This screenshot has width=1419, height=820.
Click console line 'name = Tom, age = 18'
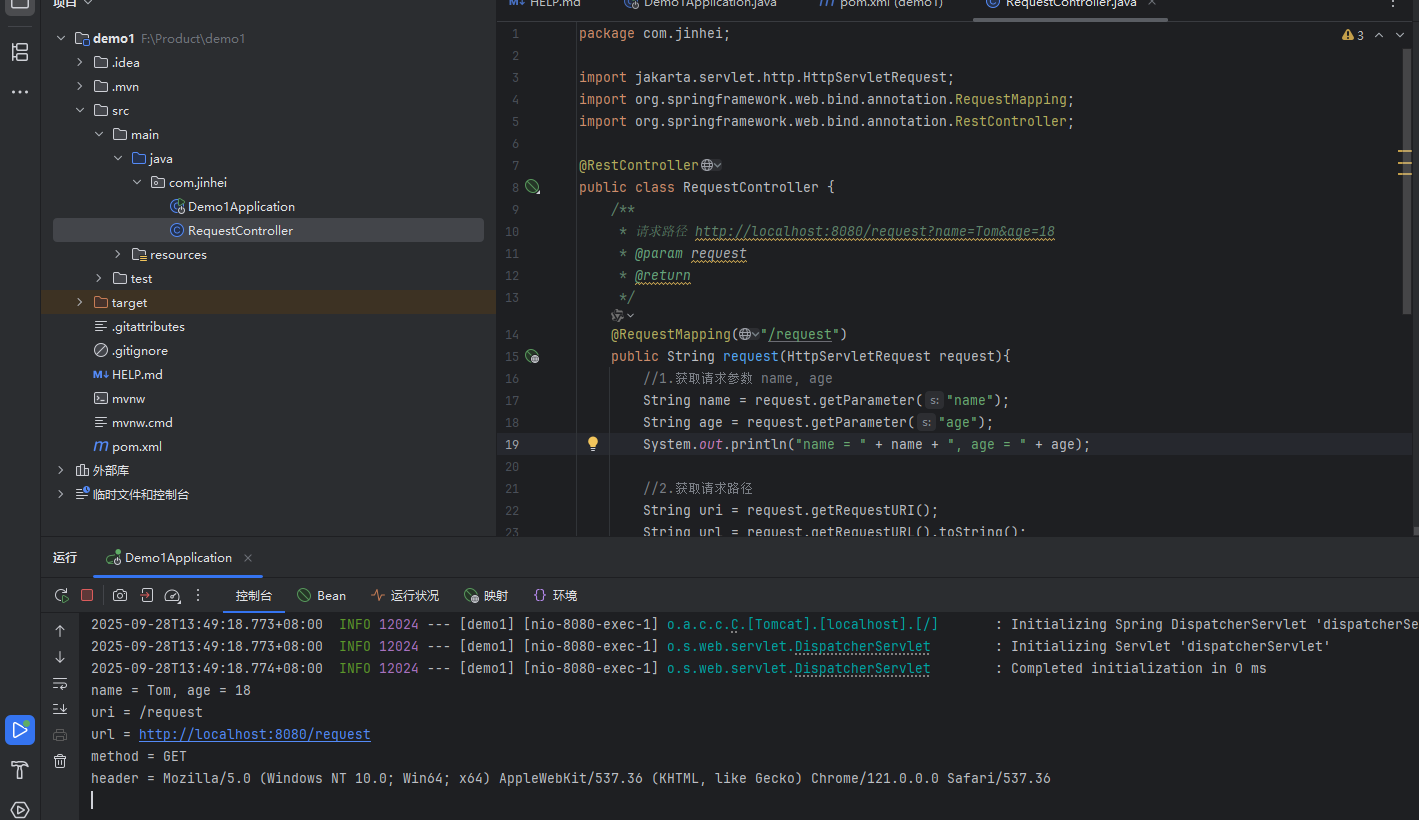tap(171, 690)
